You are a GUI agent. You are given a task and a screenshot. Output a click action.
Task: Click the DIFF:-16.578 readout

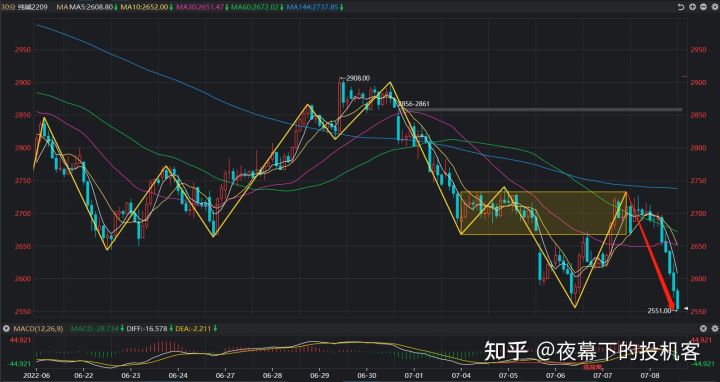[x=147, y=329]
